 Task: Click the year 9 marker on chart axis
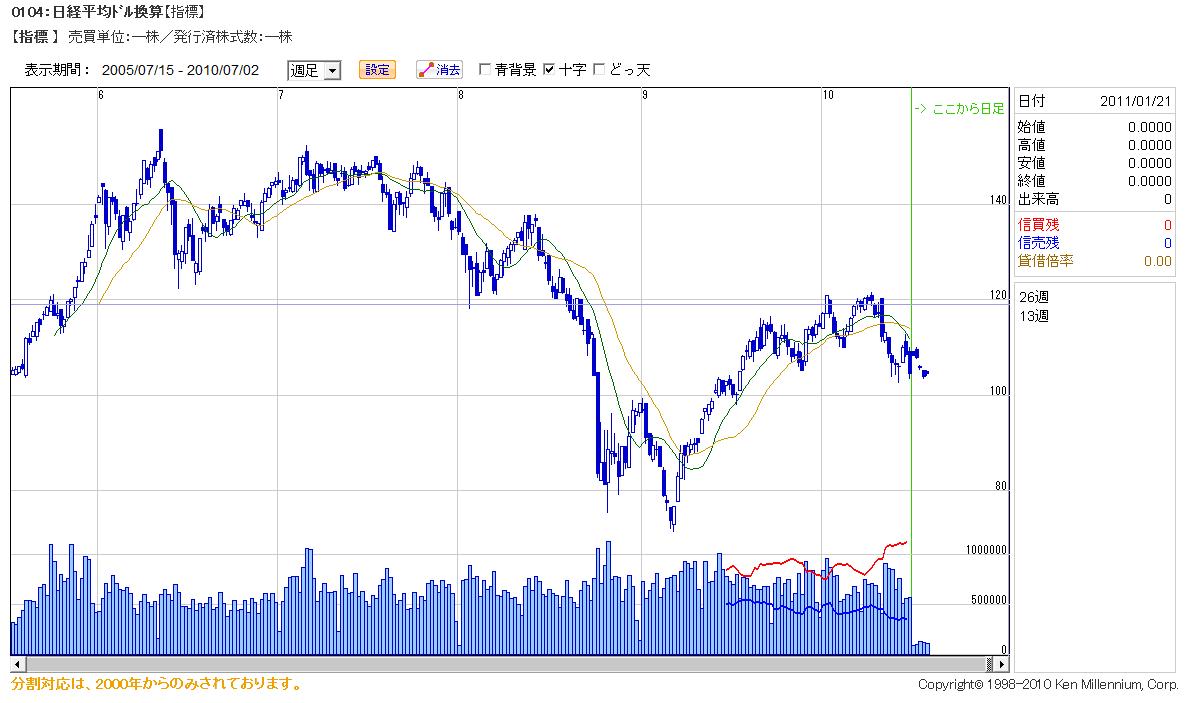click(x=645, y=95)
